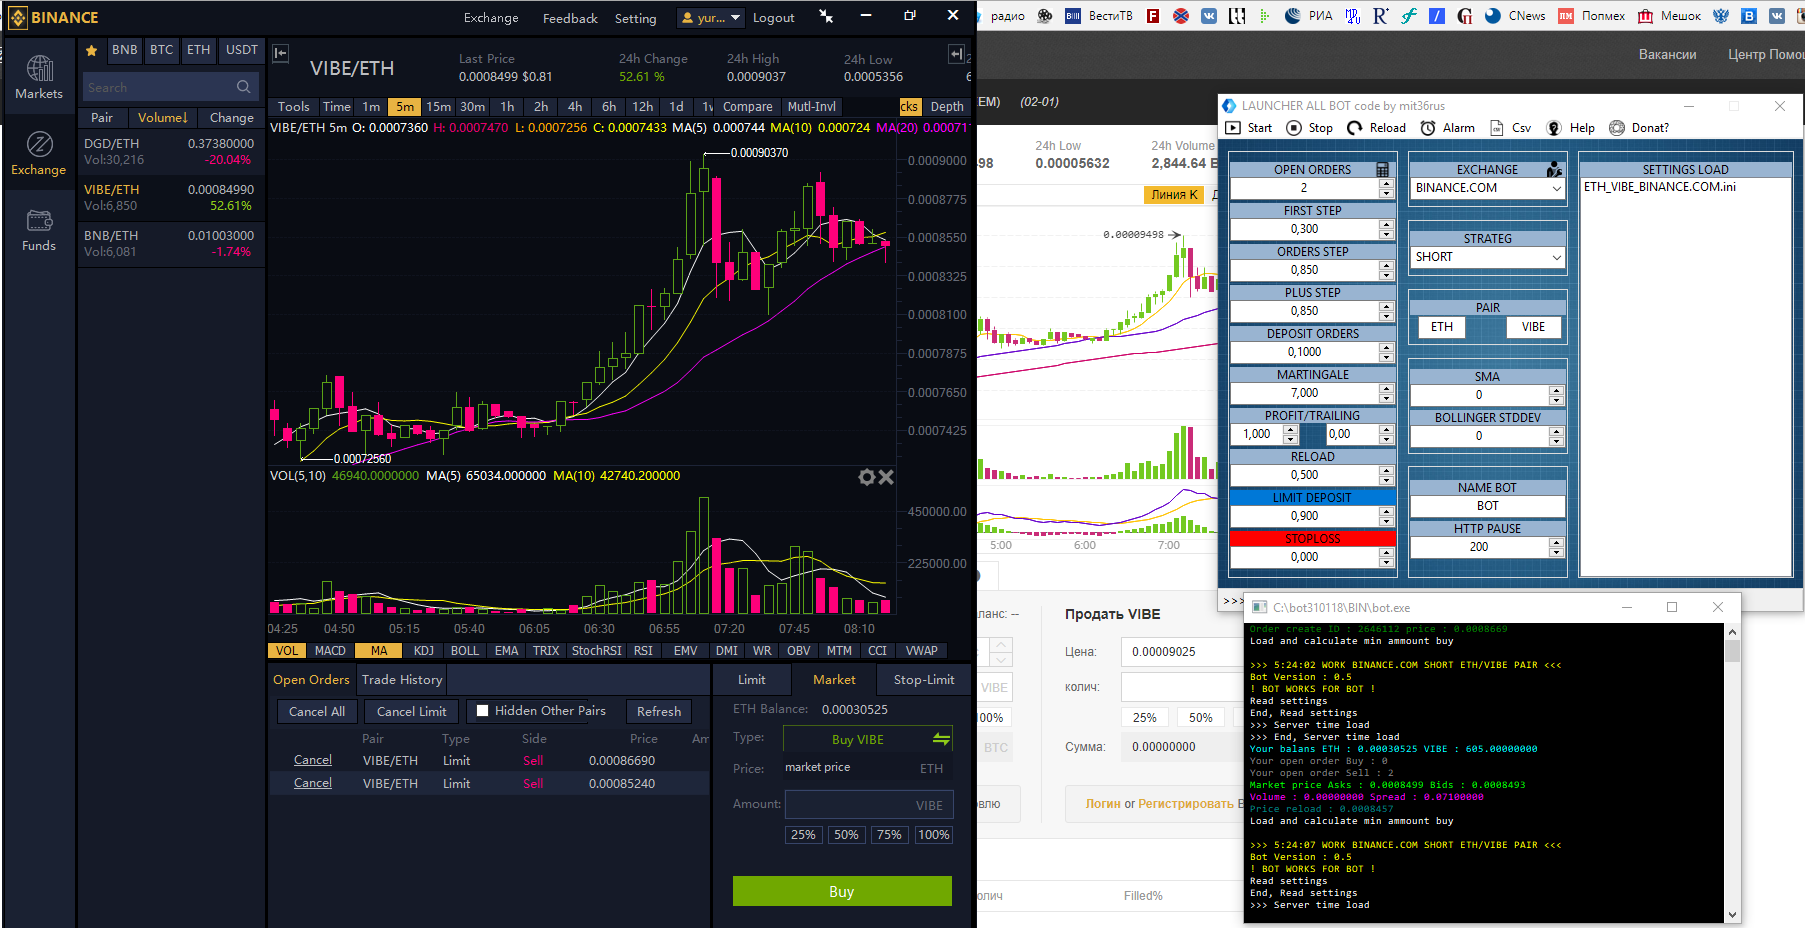Toggle the VOL indicator button
The height and width of the screenshot is (928, 1805).
[x=287, y=651]
